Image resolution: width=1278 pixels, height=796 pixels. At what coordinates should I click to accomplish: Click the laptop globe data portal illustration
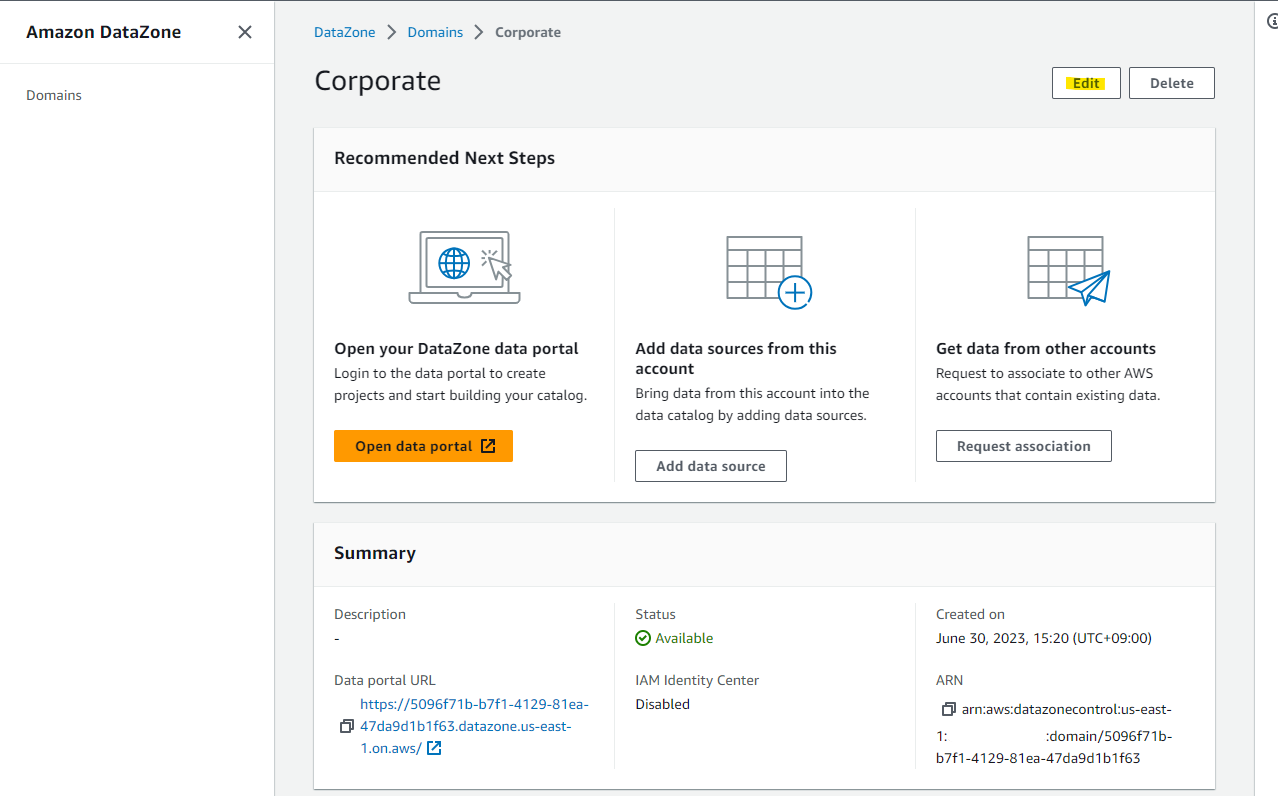tap(465, 268)
